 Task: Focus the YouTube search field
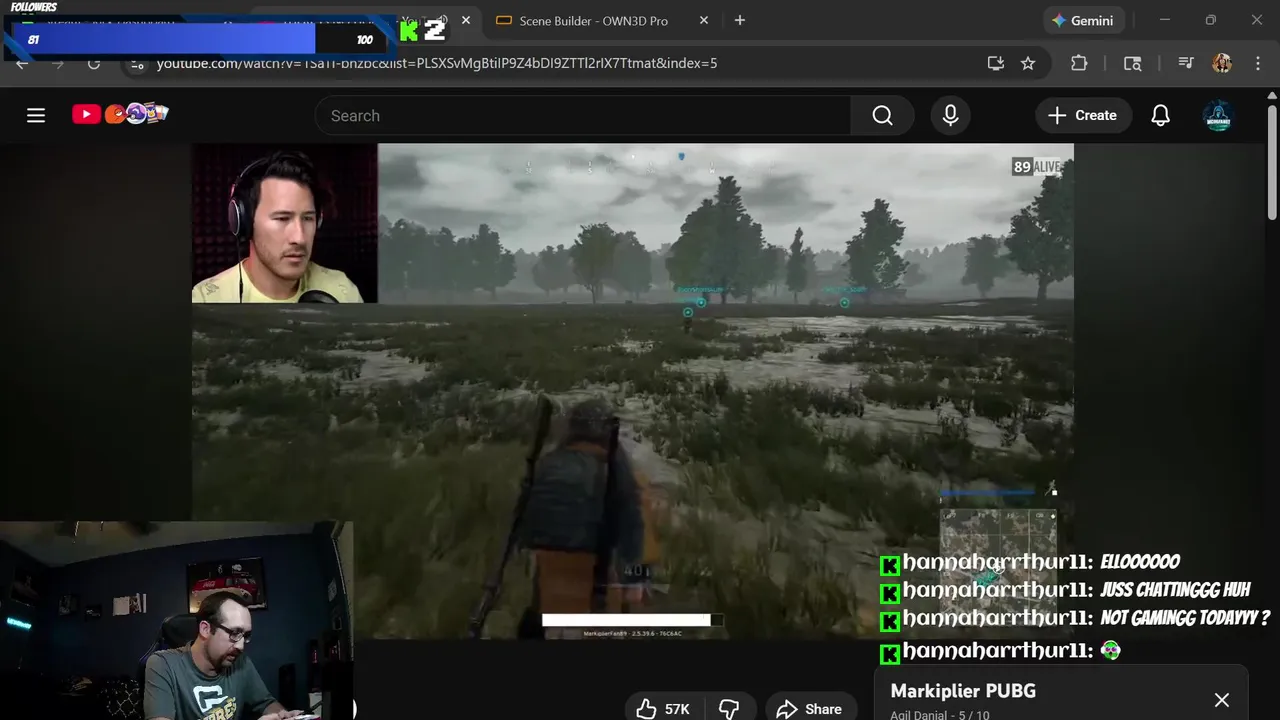tap(583, 115)
